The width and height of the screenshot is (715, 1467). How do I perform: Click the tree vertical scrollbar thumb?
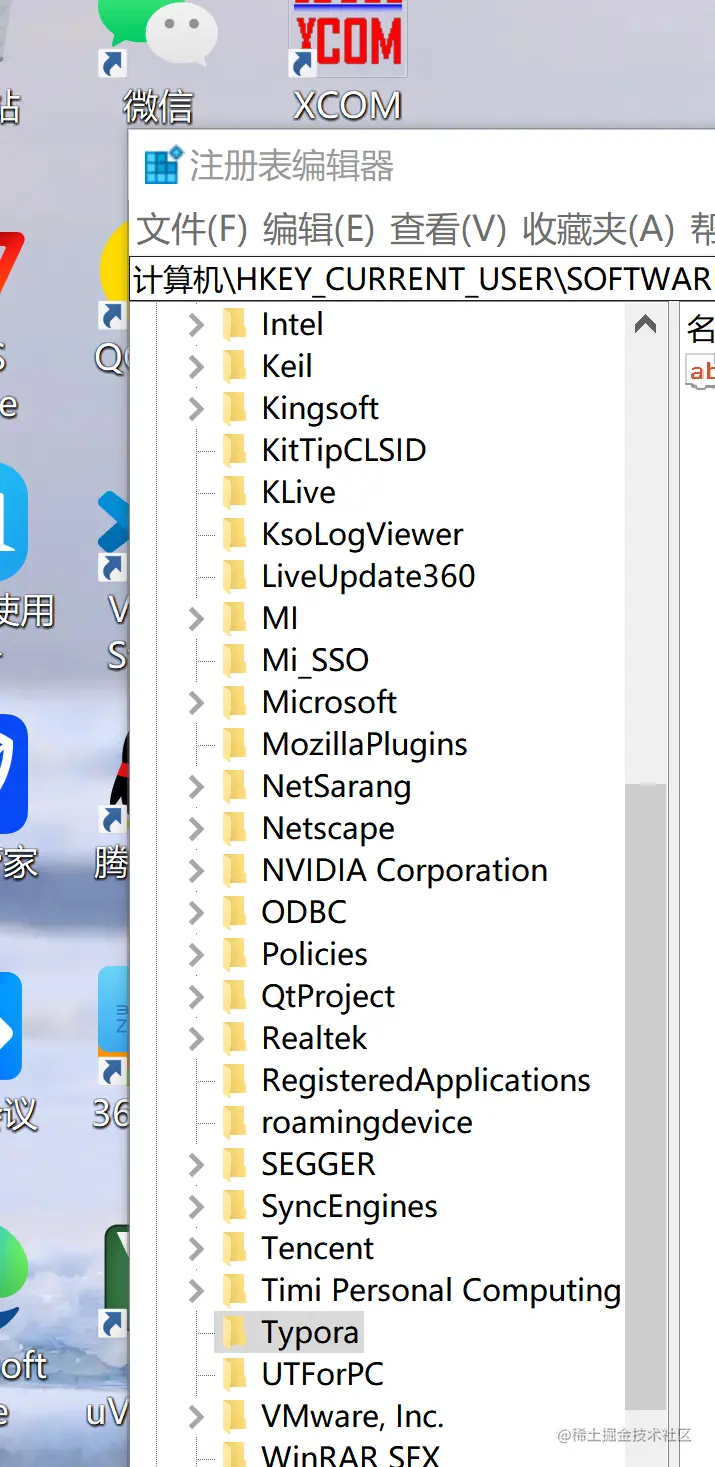646,1096
